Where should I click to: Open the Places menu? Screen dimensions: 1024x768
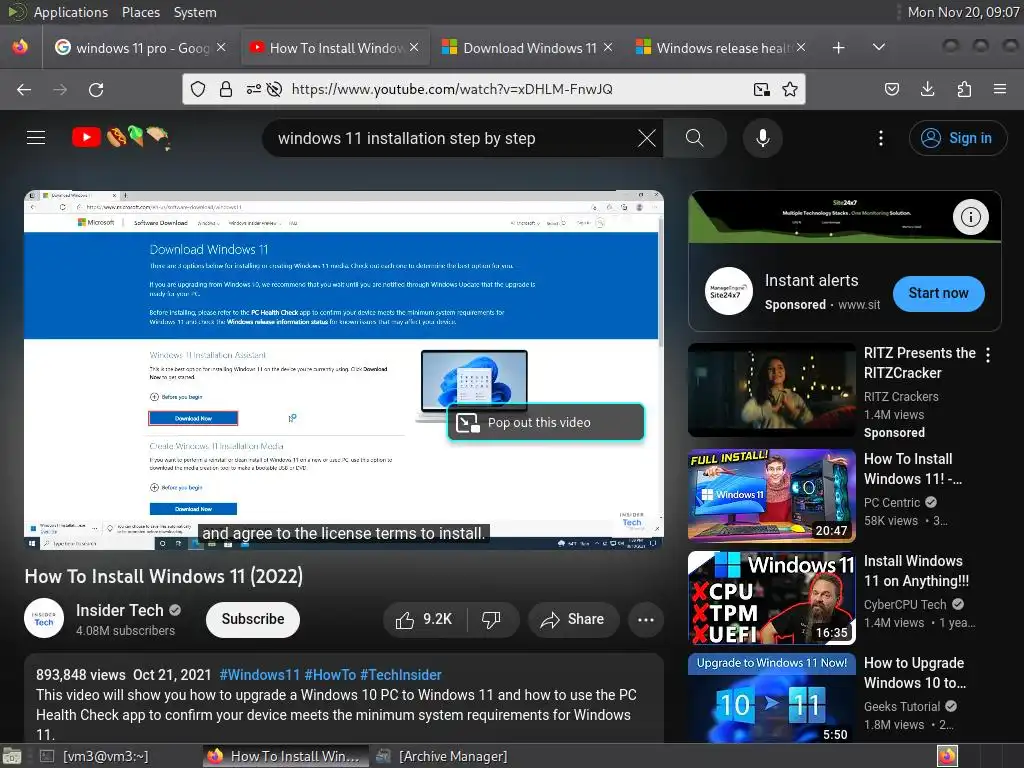tap(140, 12)
